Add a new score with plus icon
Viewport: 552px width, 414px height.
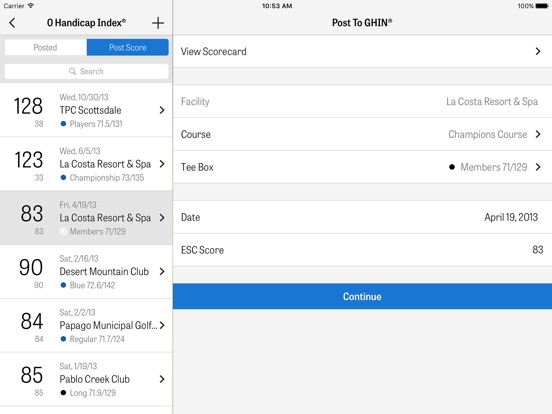click(158, 23)
